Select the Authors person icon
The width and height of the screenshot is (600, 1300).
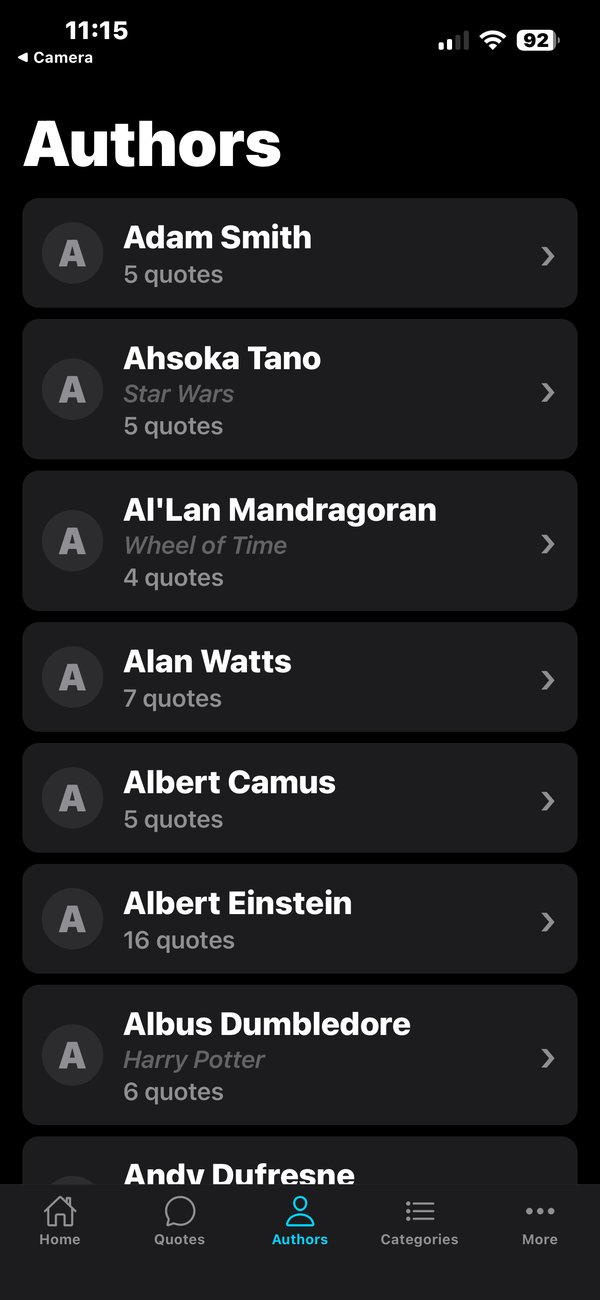(300, 1210)
